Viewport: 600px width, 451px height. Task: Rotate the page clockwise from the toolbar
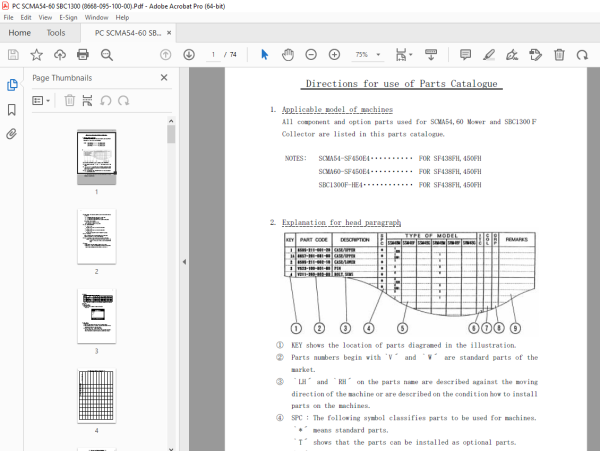tap(582, 55)
